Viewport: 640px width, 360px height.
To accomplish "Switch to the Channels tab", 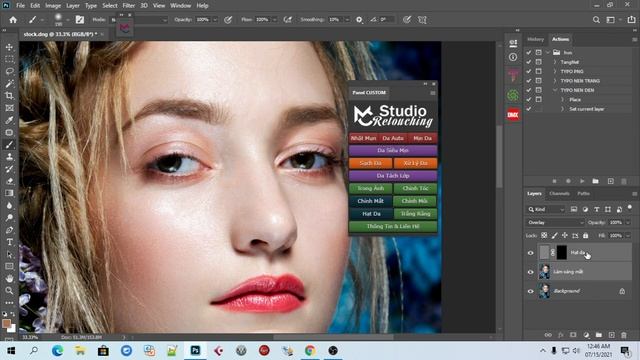I will pyautogui.click(x=559, y=193).
